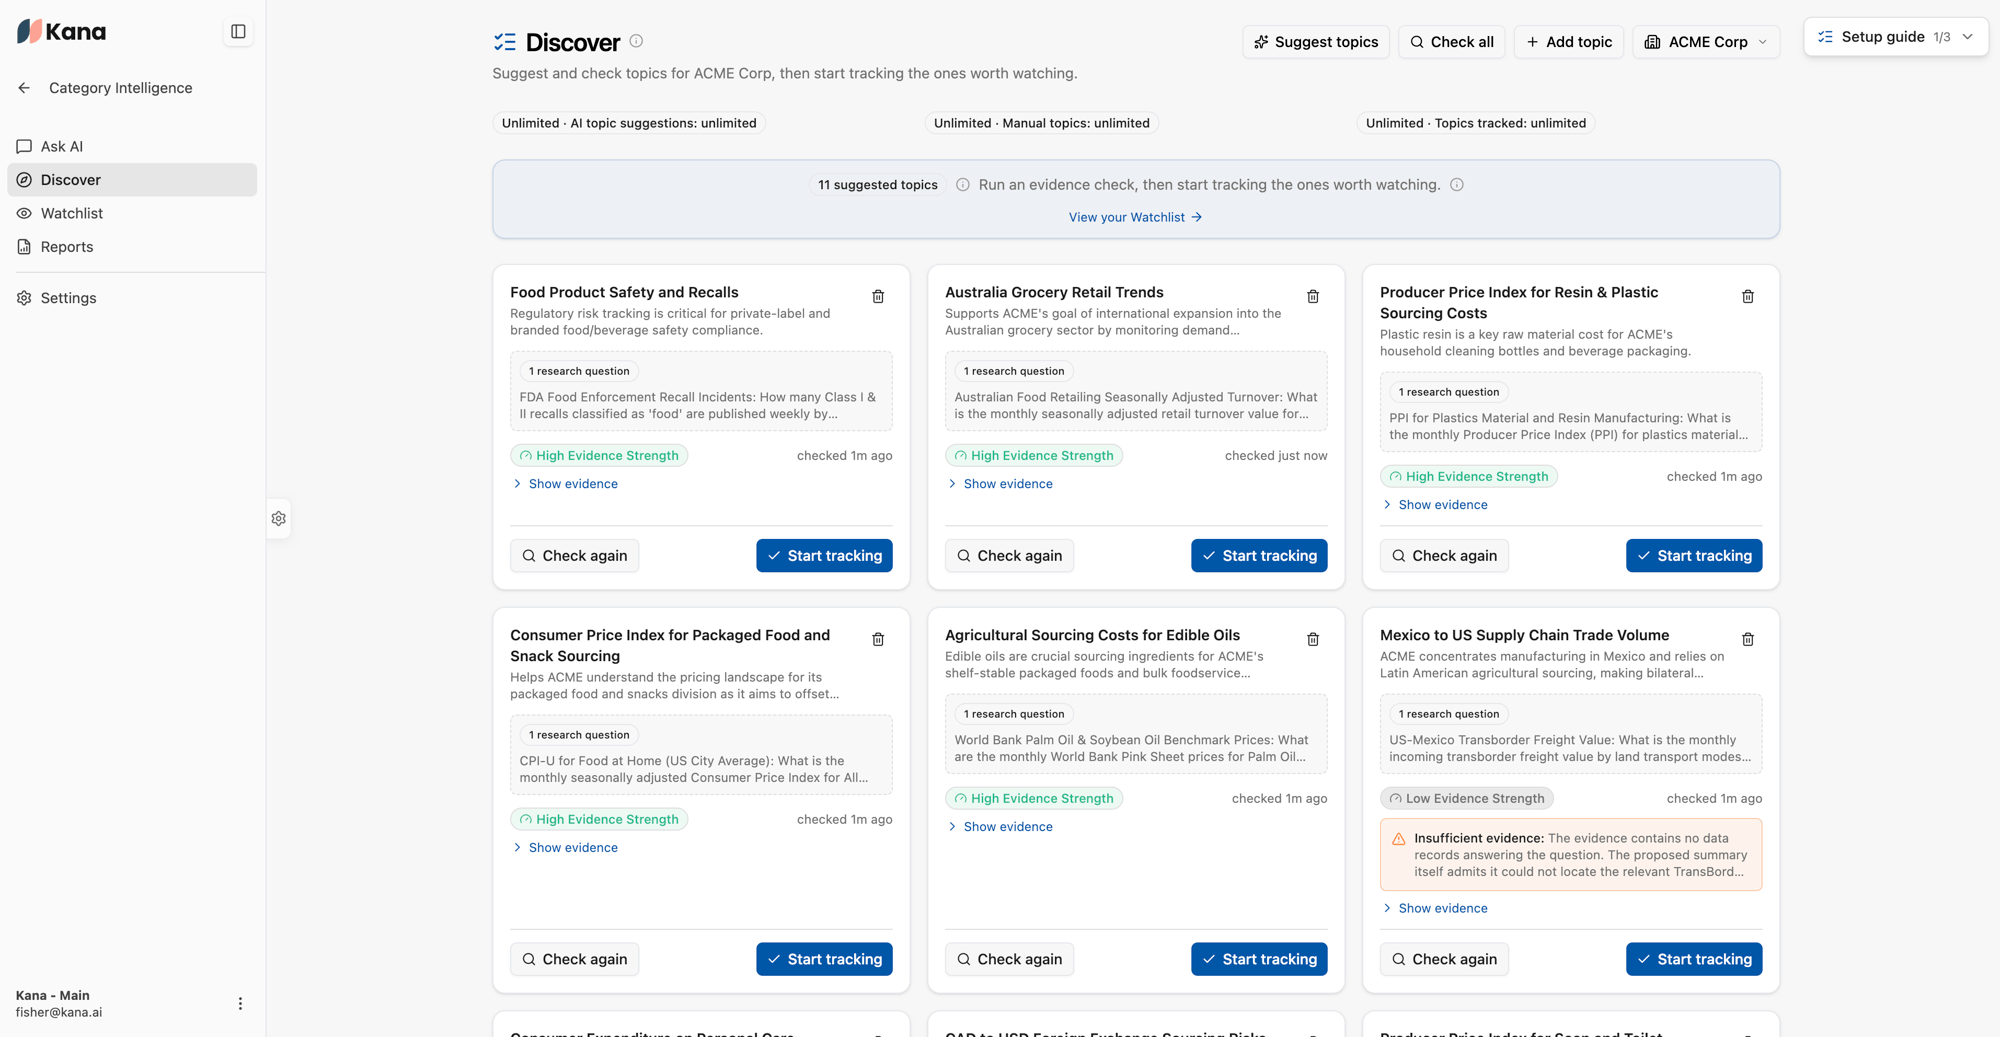The width and height of the screenshot is (2000, 1037).
Task: Click PPI for Plastics Material research question
Action: (1571, 412)
